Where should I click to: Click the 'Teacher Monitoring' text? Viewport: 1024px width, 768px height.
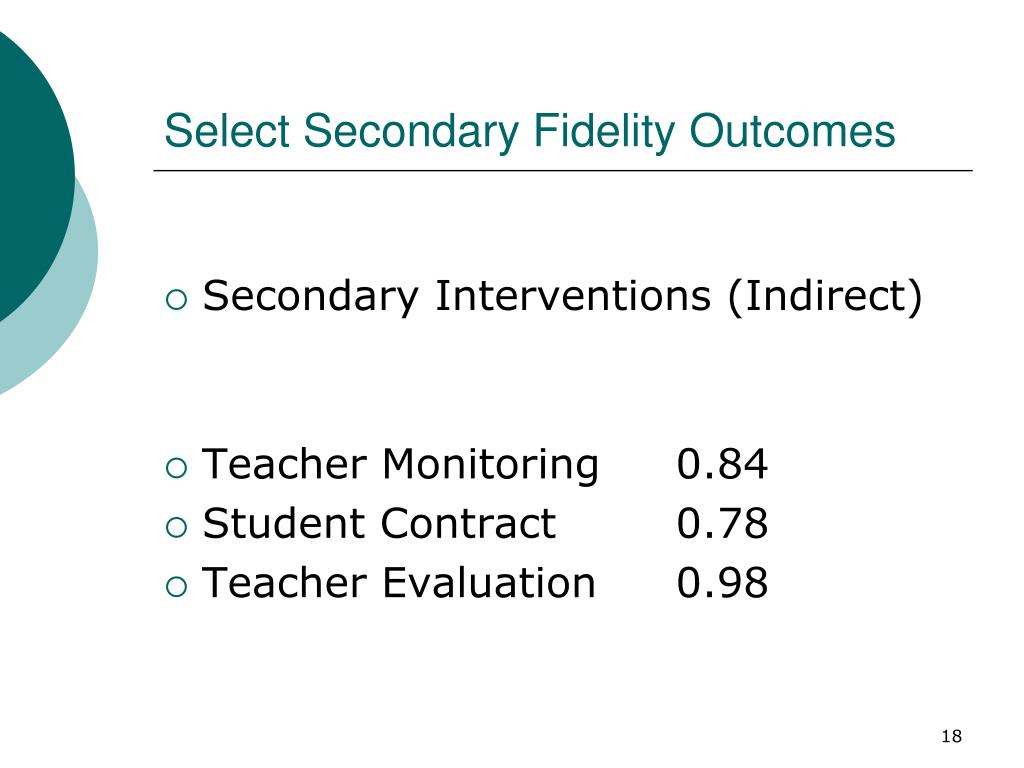(400, 466)
